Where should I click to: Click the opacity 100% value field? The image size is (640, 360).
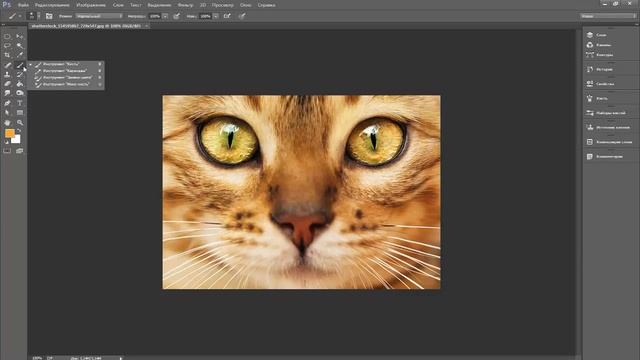tap(155, 16)
